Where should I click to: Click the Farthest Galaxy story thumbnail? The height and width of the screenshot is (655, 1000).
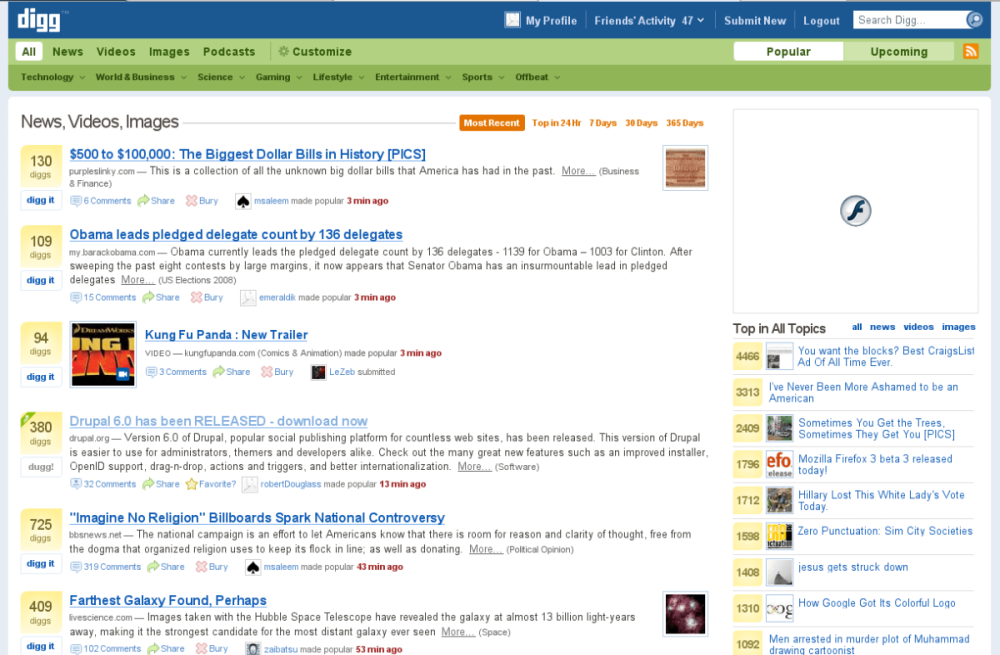pos(684,614)
